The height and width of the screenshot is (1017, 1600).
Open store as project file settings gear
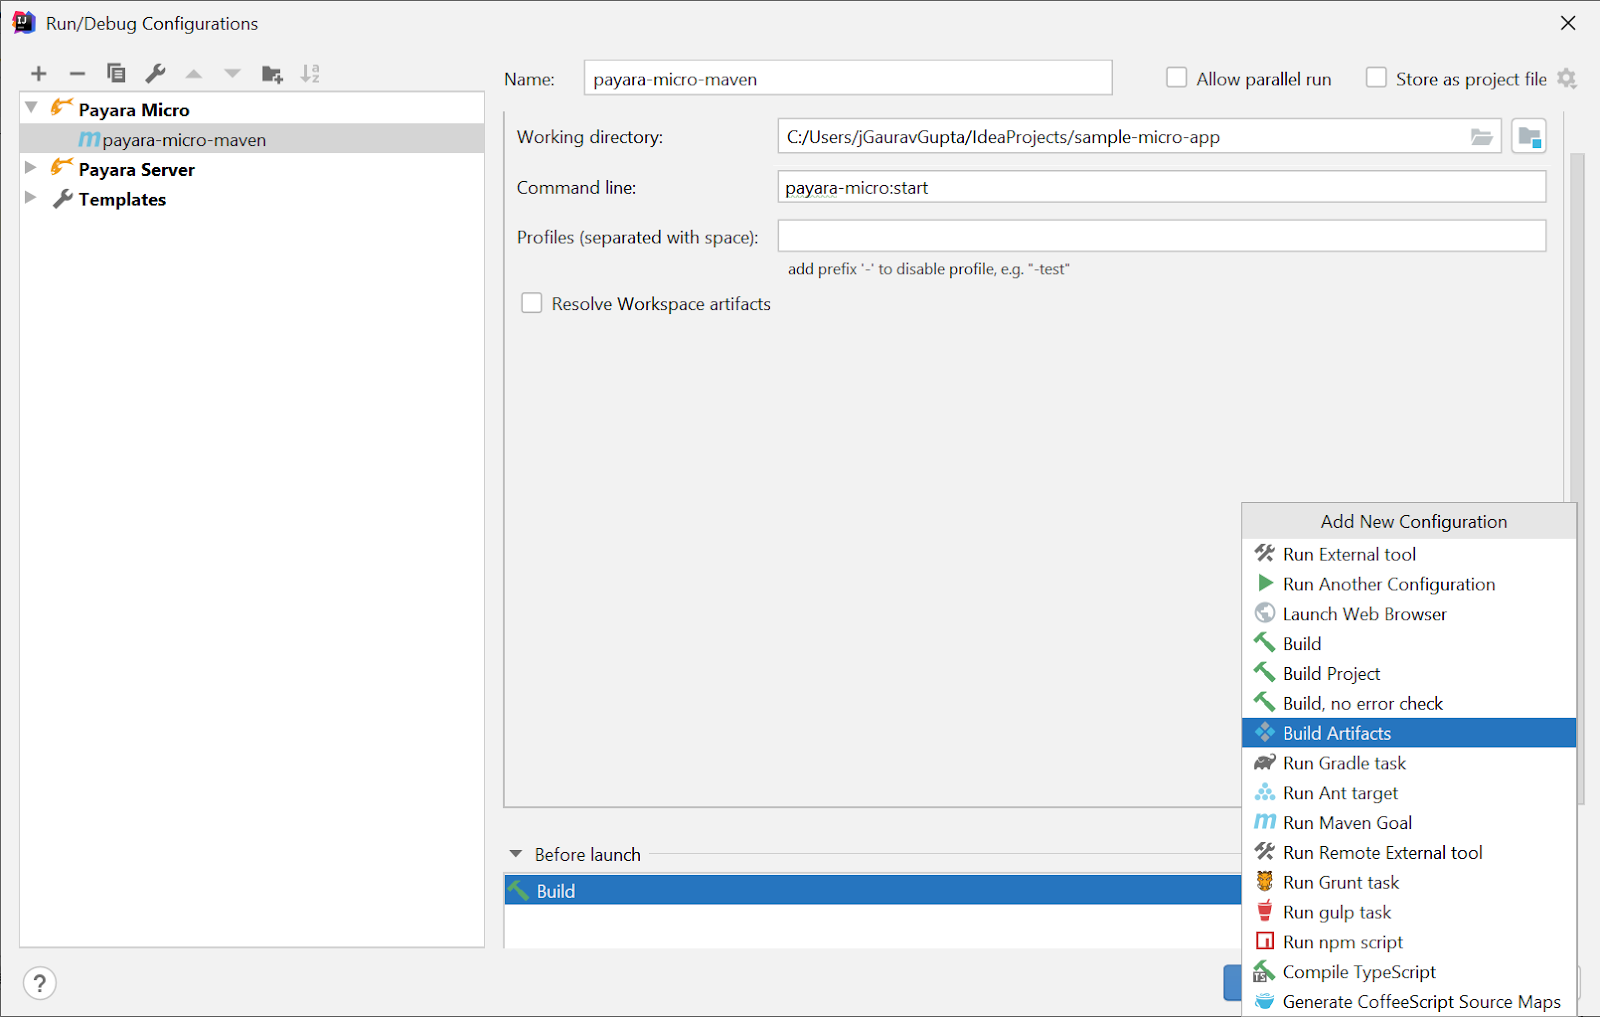[1567, 79]
